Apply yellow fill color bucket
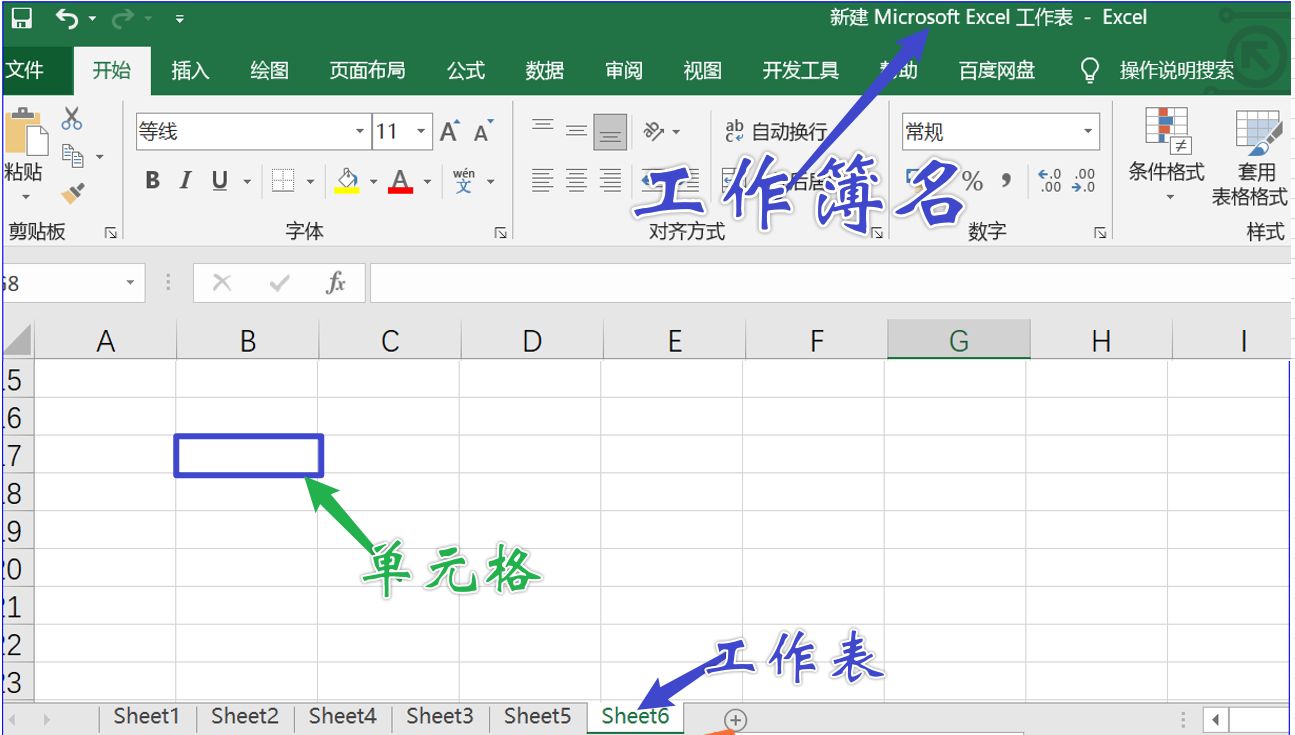 [x=347, y=181]
